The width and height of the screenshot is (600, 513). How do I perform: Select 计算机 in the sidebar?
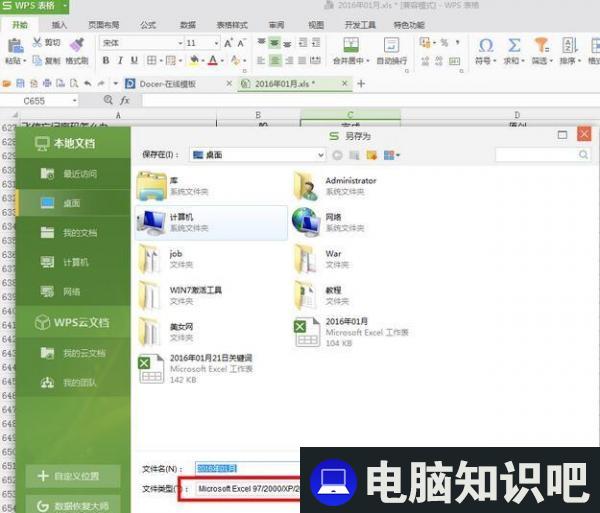coord(73,262)
